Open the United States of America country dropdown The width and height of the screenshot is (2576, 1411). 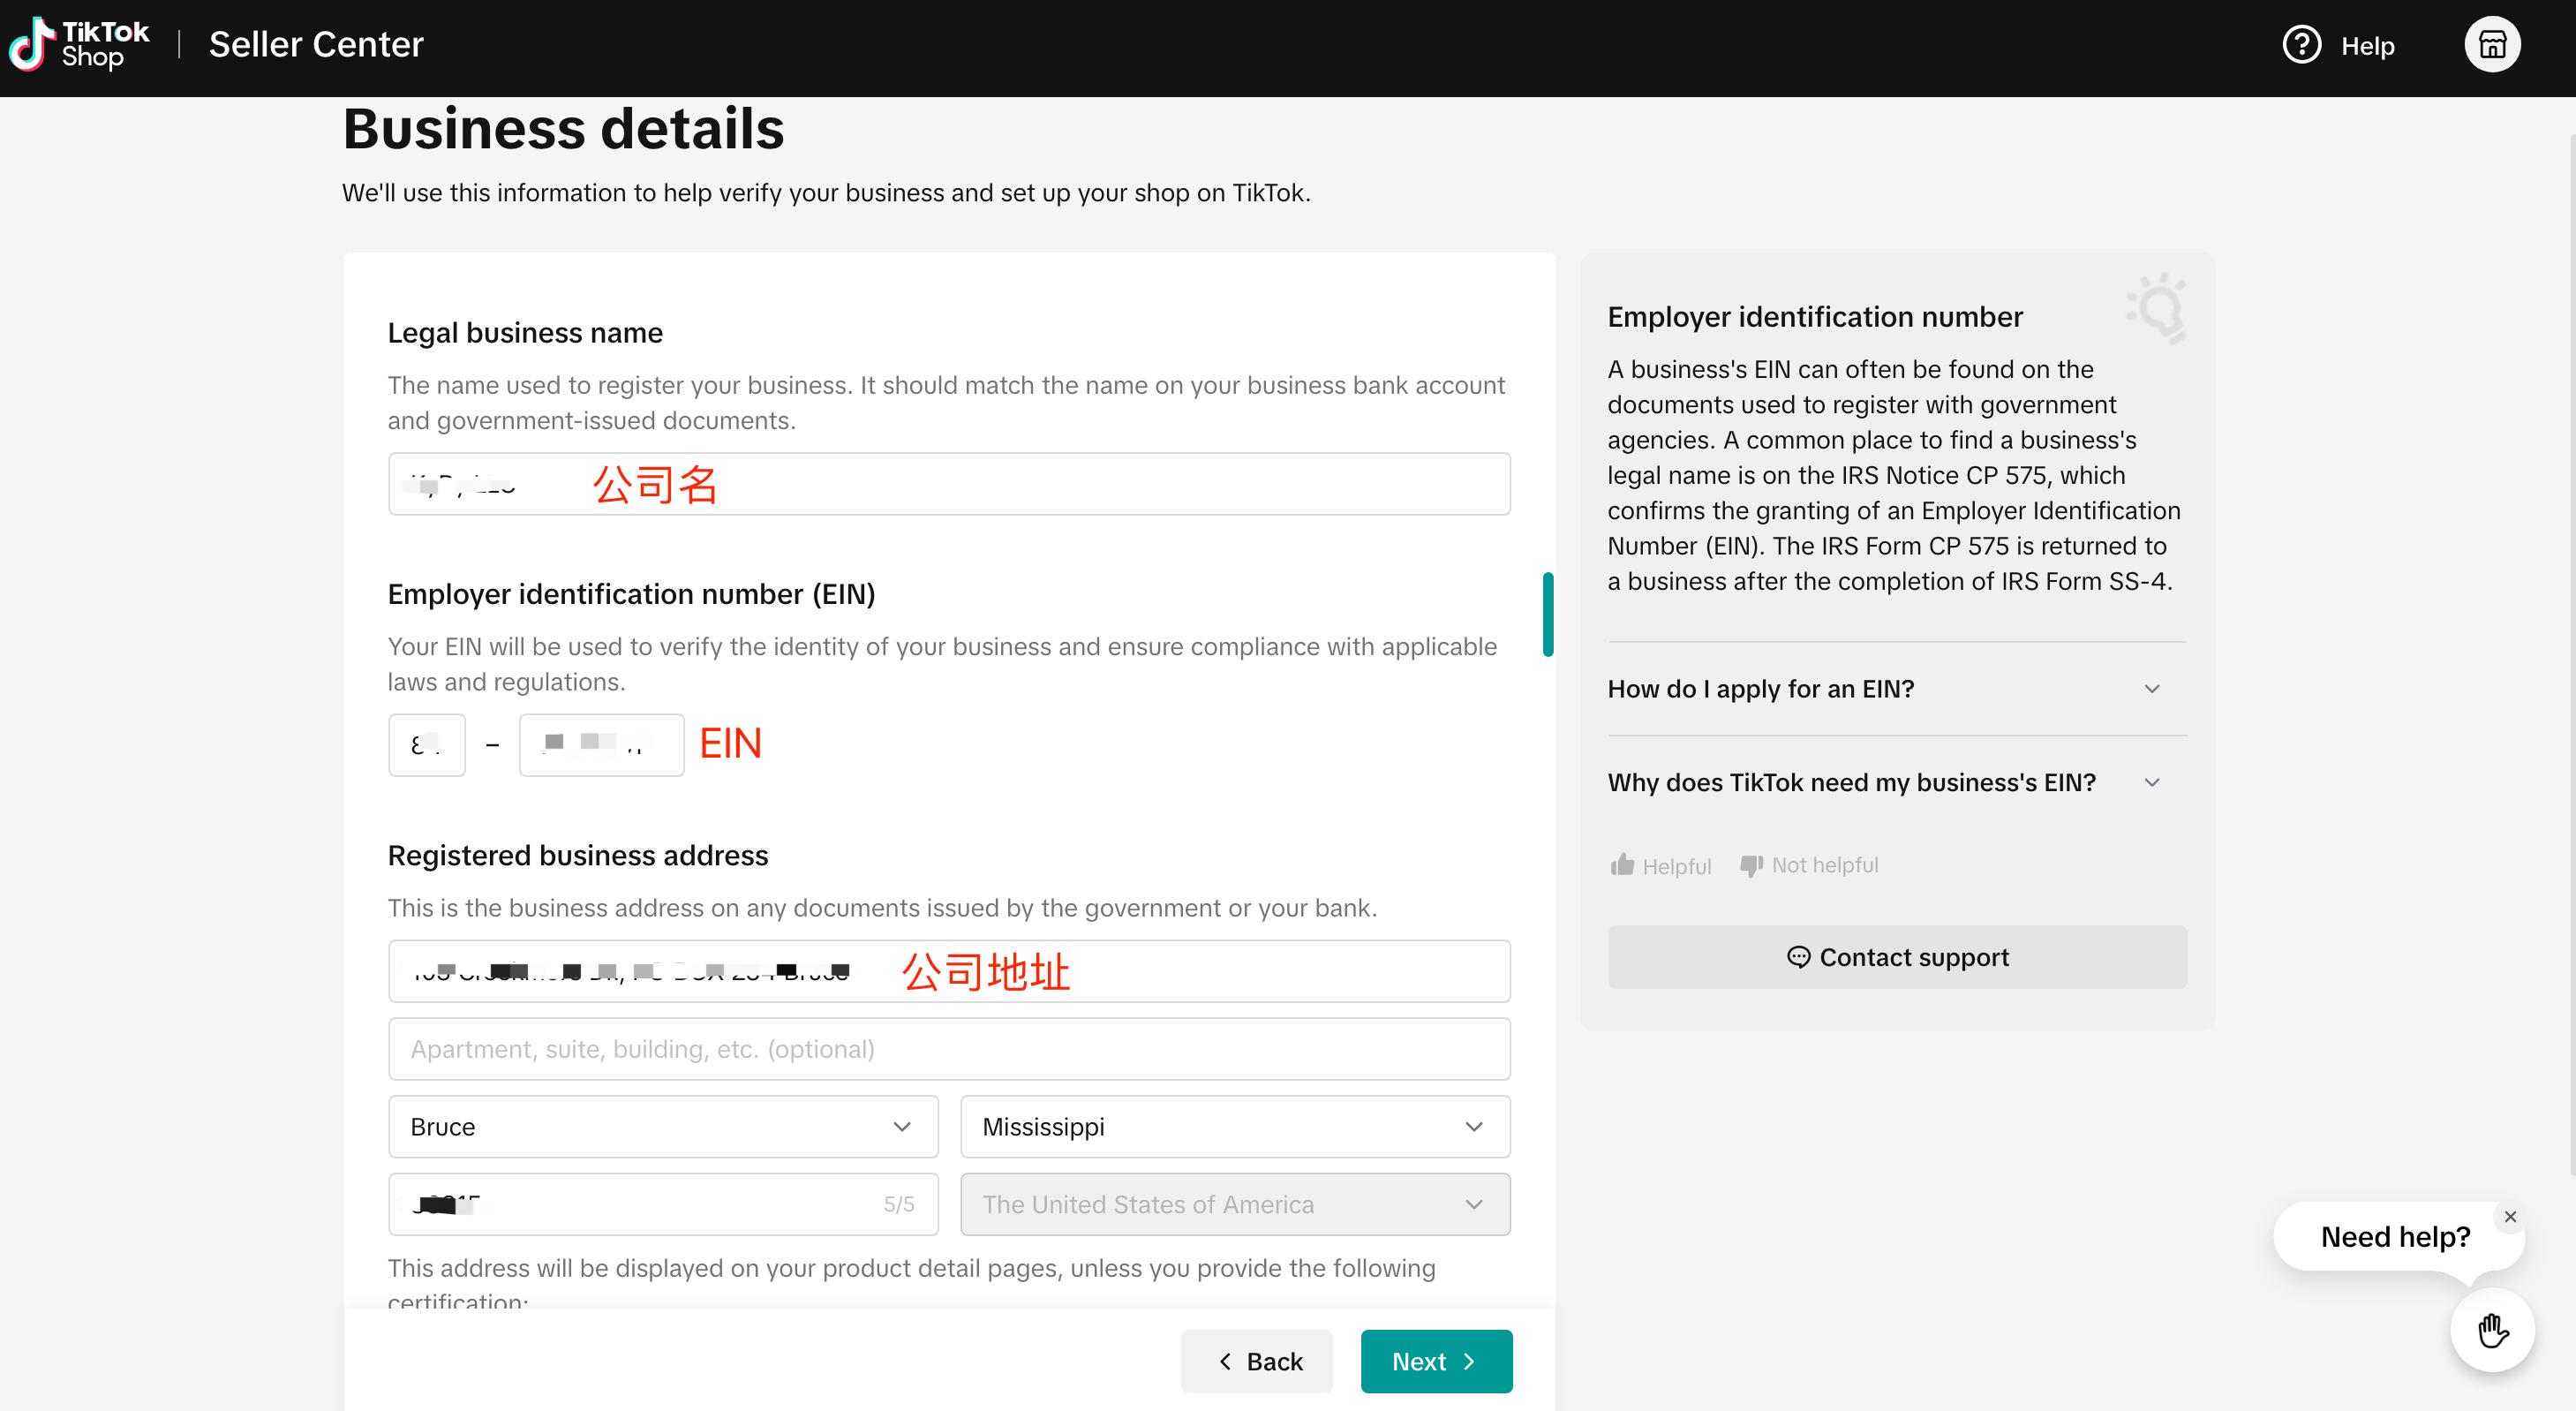(x=1234, y=1205)
